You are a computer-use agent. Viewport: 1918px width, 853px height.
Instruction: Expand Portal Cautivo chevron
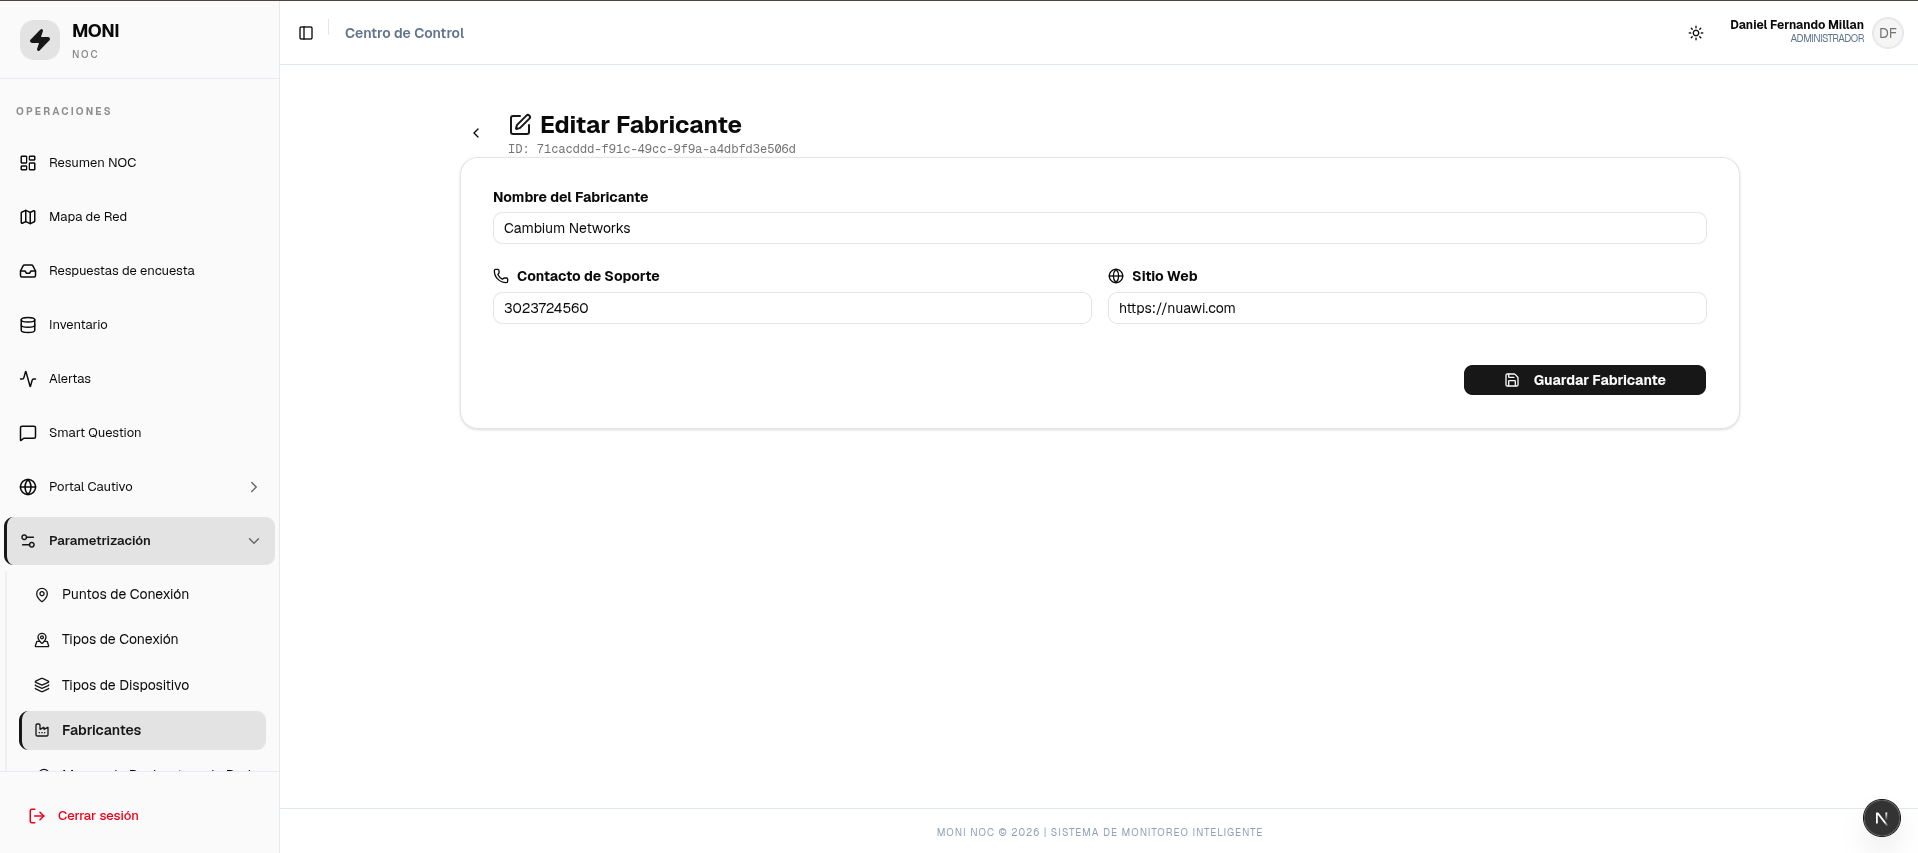(254, 487)
